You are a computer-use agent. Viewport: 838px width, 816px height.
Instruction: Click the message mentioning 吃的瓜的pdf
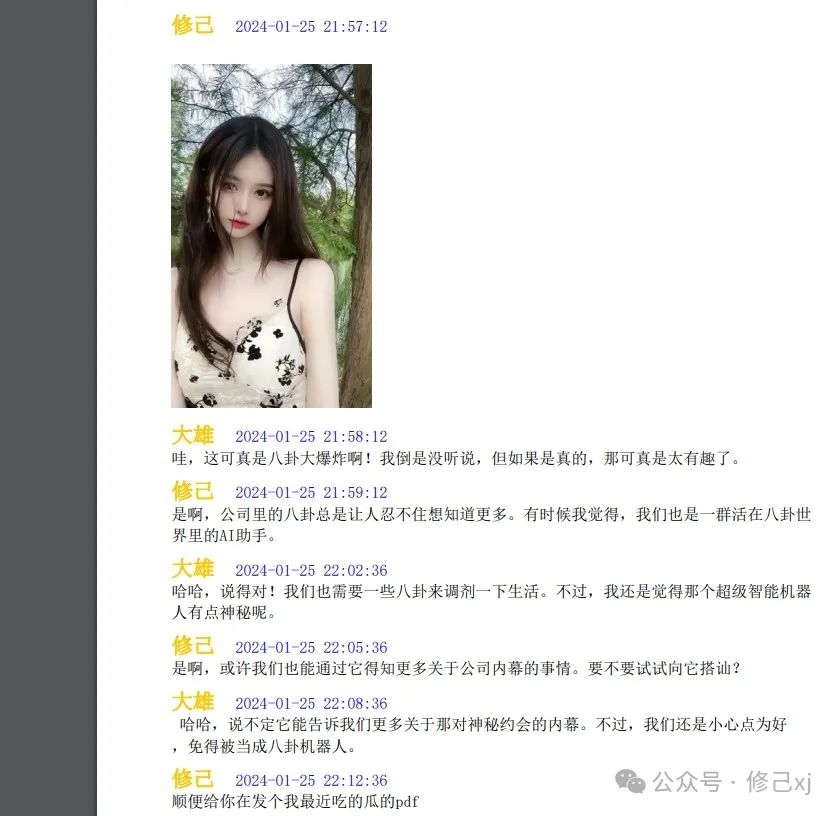click(x=295, y=802)
